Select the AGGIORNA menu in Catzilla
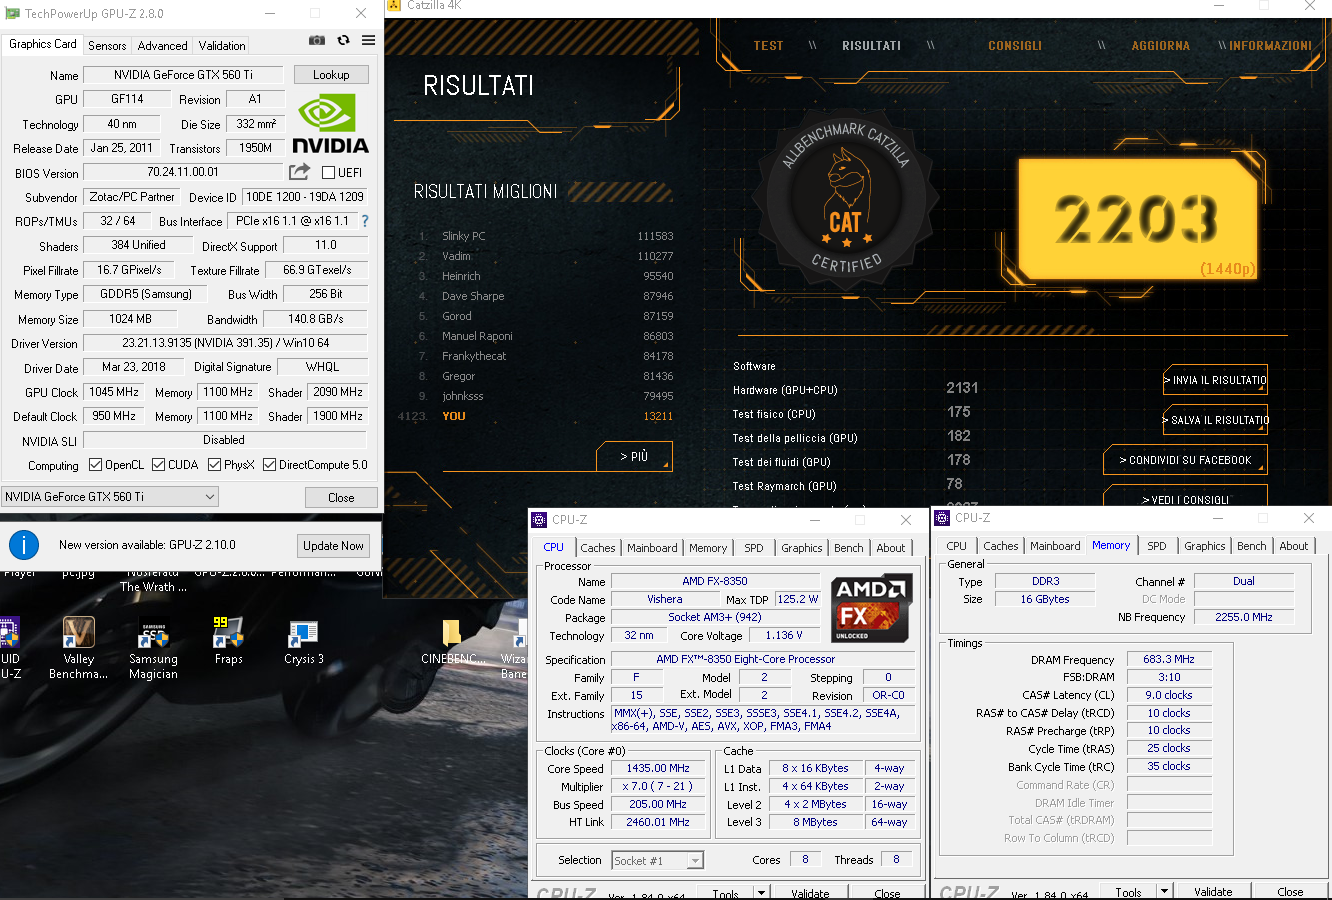Image resolution: width=1332 pixels, height=900 pixels. pyautogui.click(x=1161, y=46)
